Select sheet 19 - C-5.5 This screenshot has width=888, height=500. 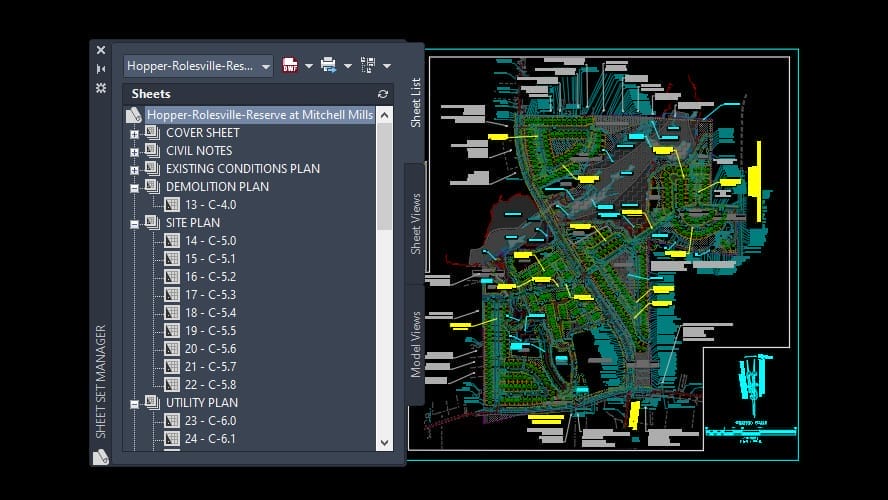click(211, 331)
